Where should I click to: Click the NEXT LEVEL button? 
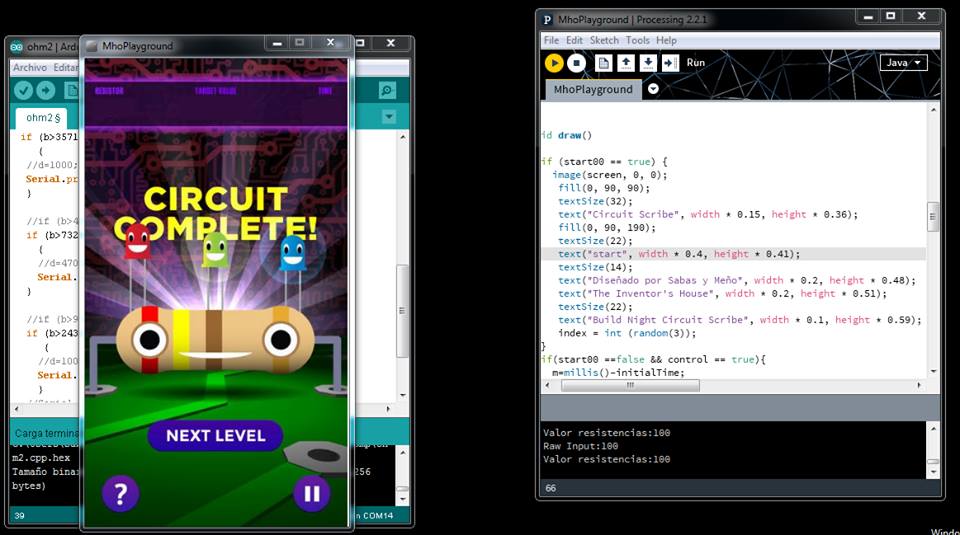(x=216, y=436)
